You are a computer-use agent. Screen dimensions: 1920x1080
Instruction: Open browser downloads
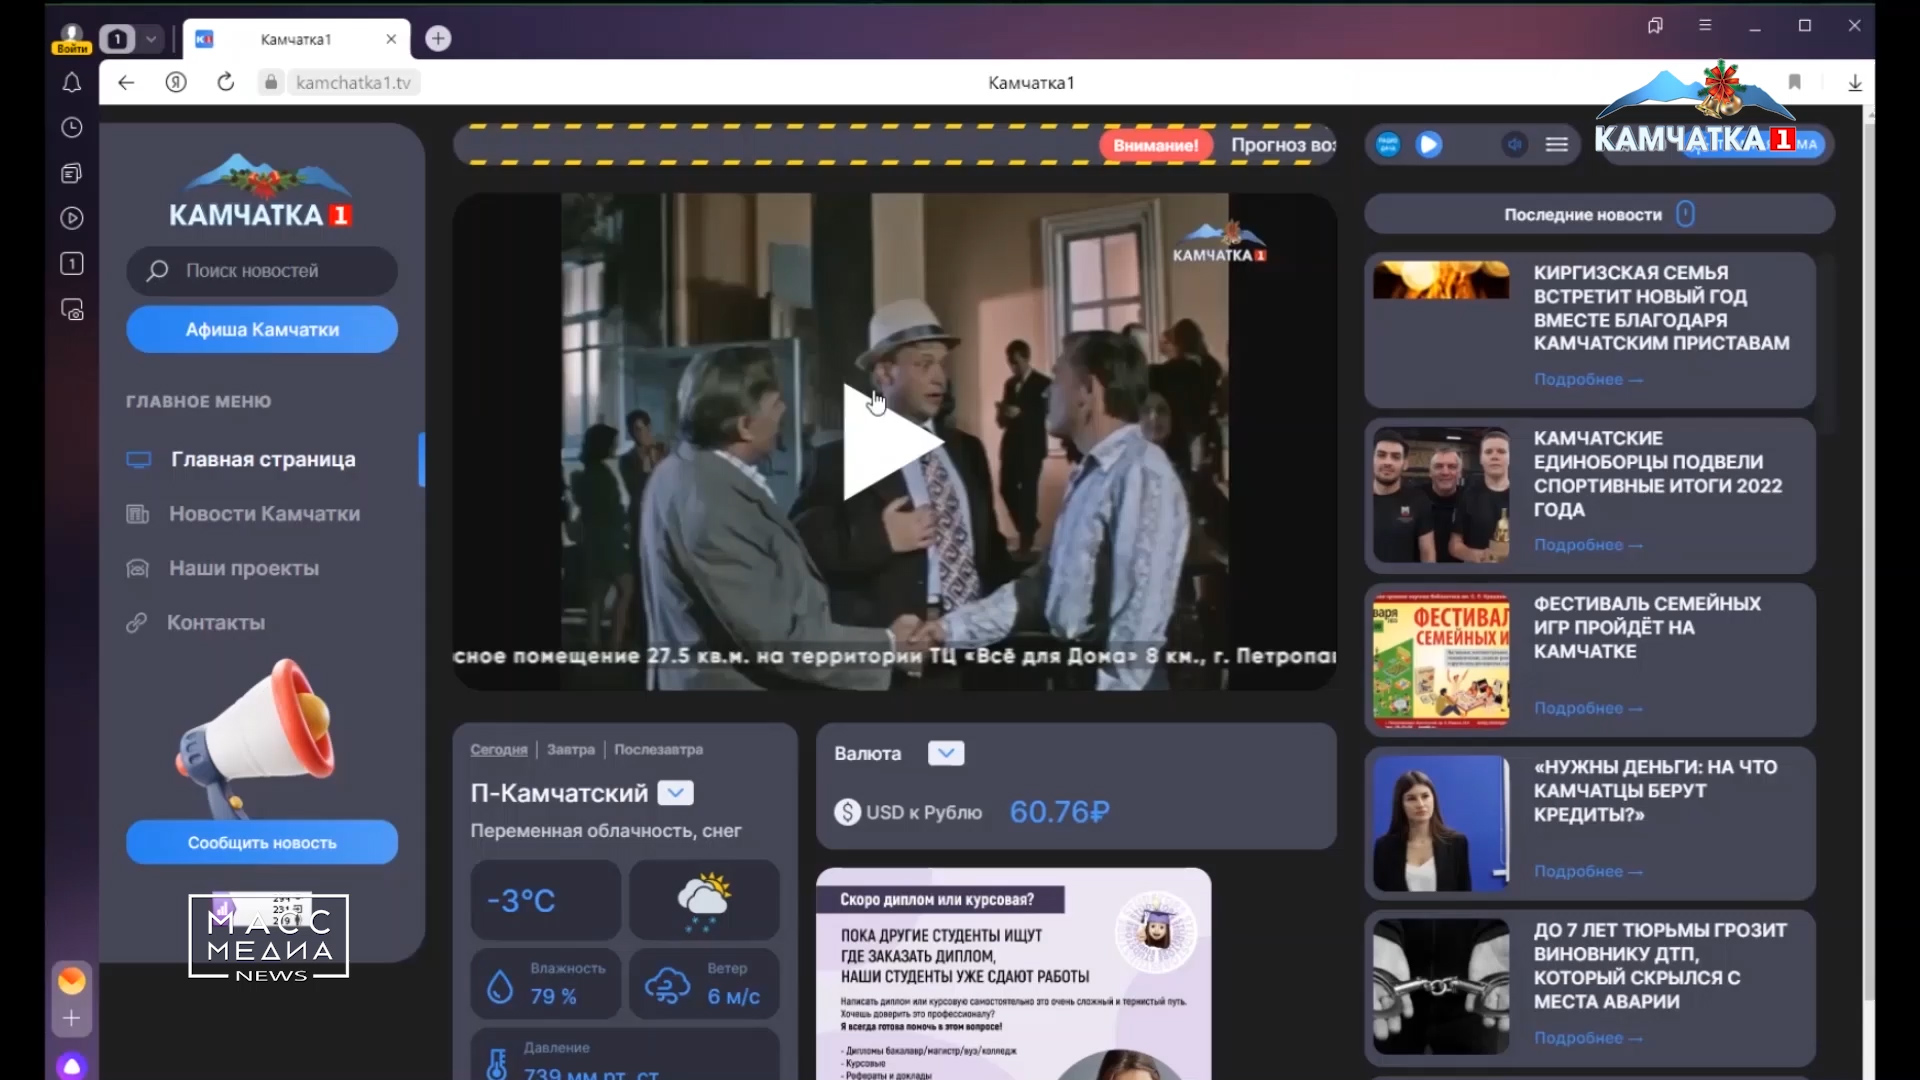(x=1855, y=83)
